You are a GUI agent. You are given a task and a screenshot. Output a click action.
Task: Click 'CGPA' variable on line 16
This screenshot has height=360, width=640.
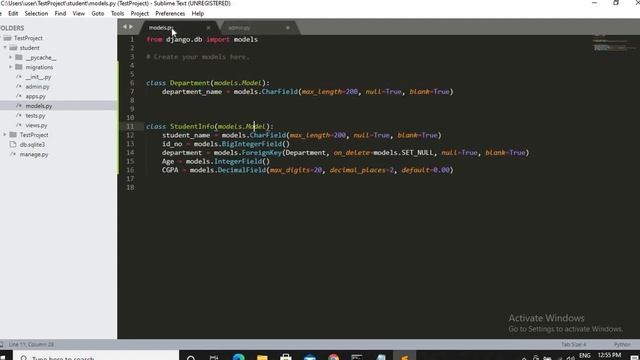[x=170, y=170]
